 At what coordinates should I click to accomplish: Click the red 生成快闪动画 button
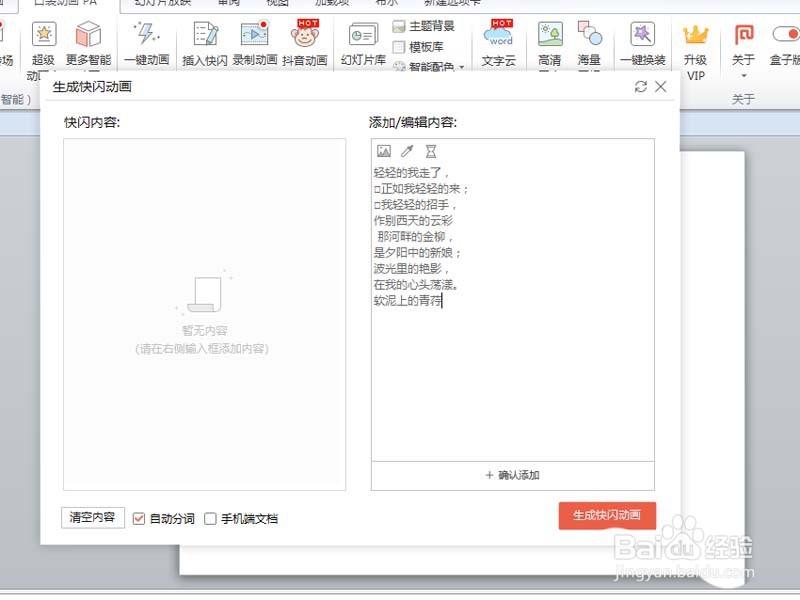point(607,515)
